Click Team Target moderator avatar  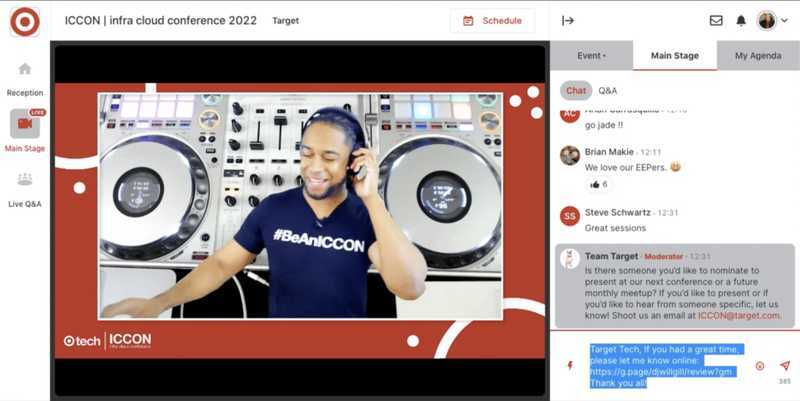coord(570,259)
